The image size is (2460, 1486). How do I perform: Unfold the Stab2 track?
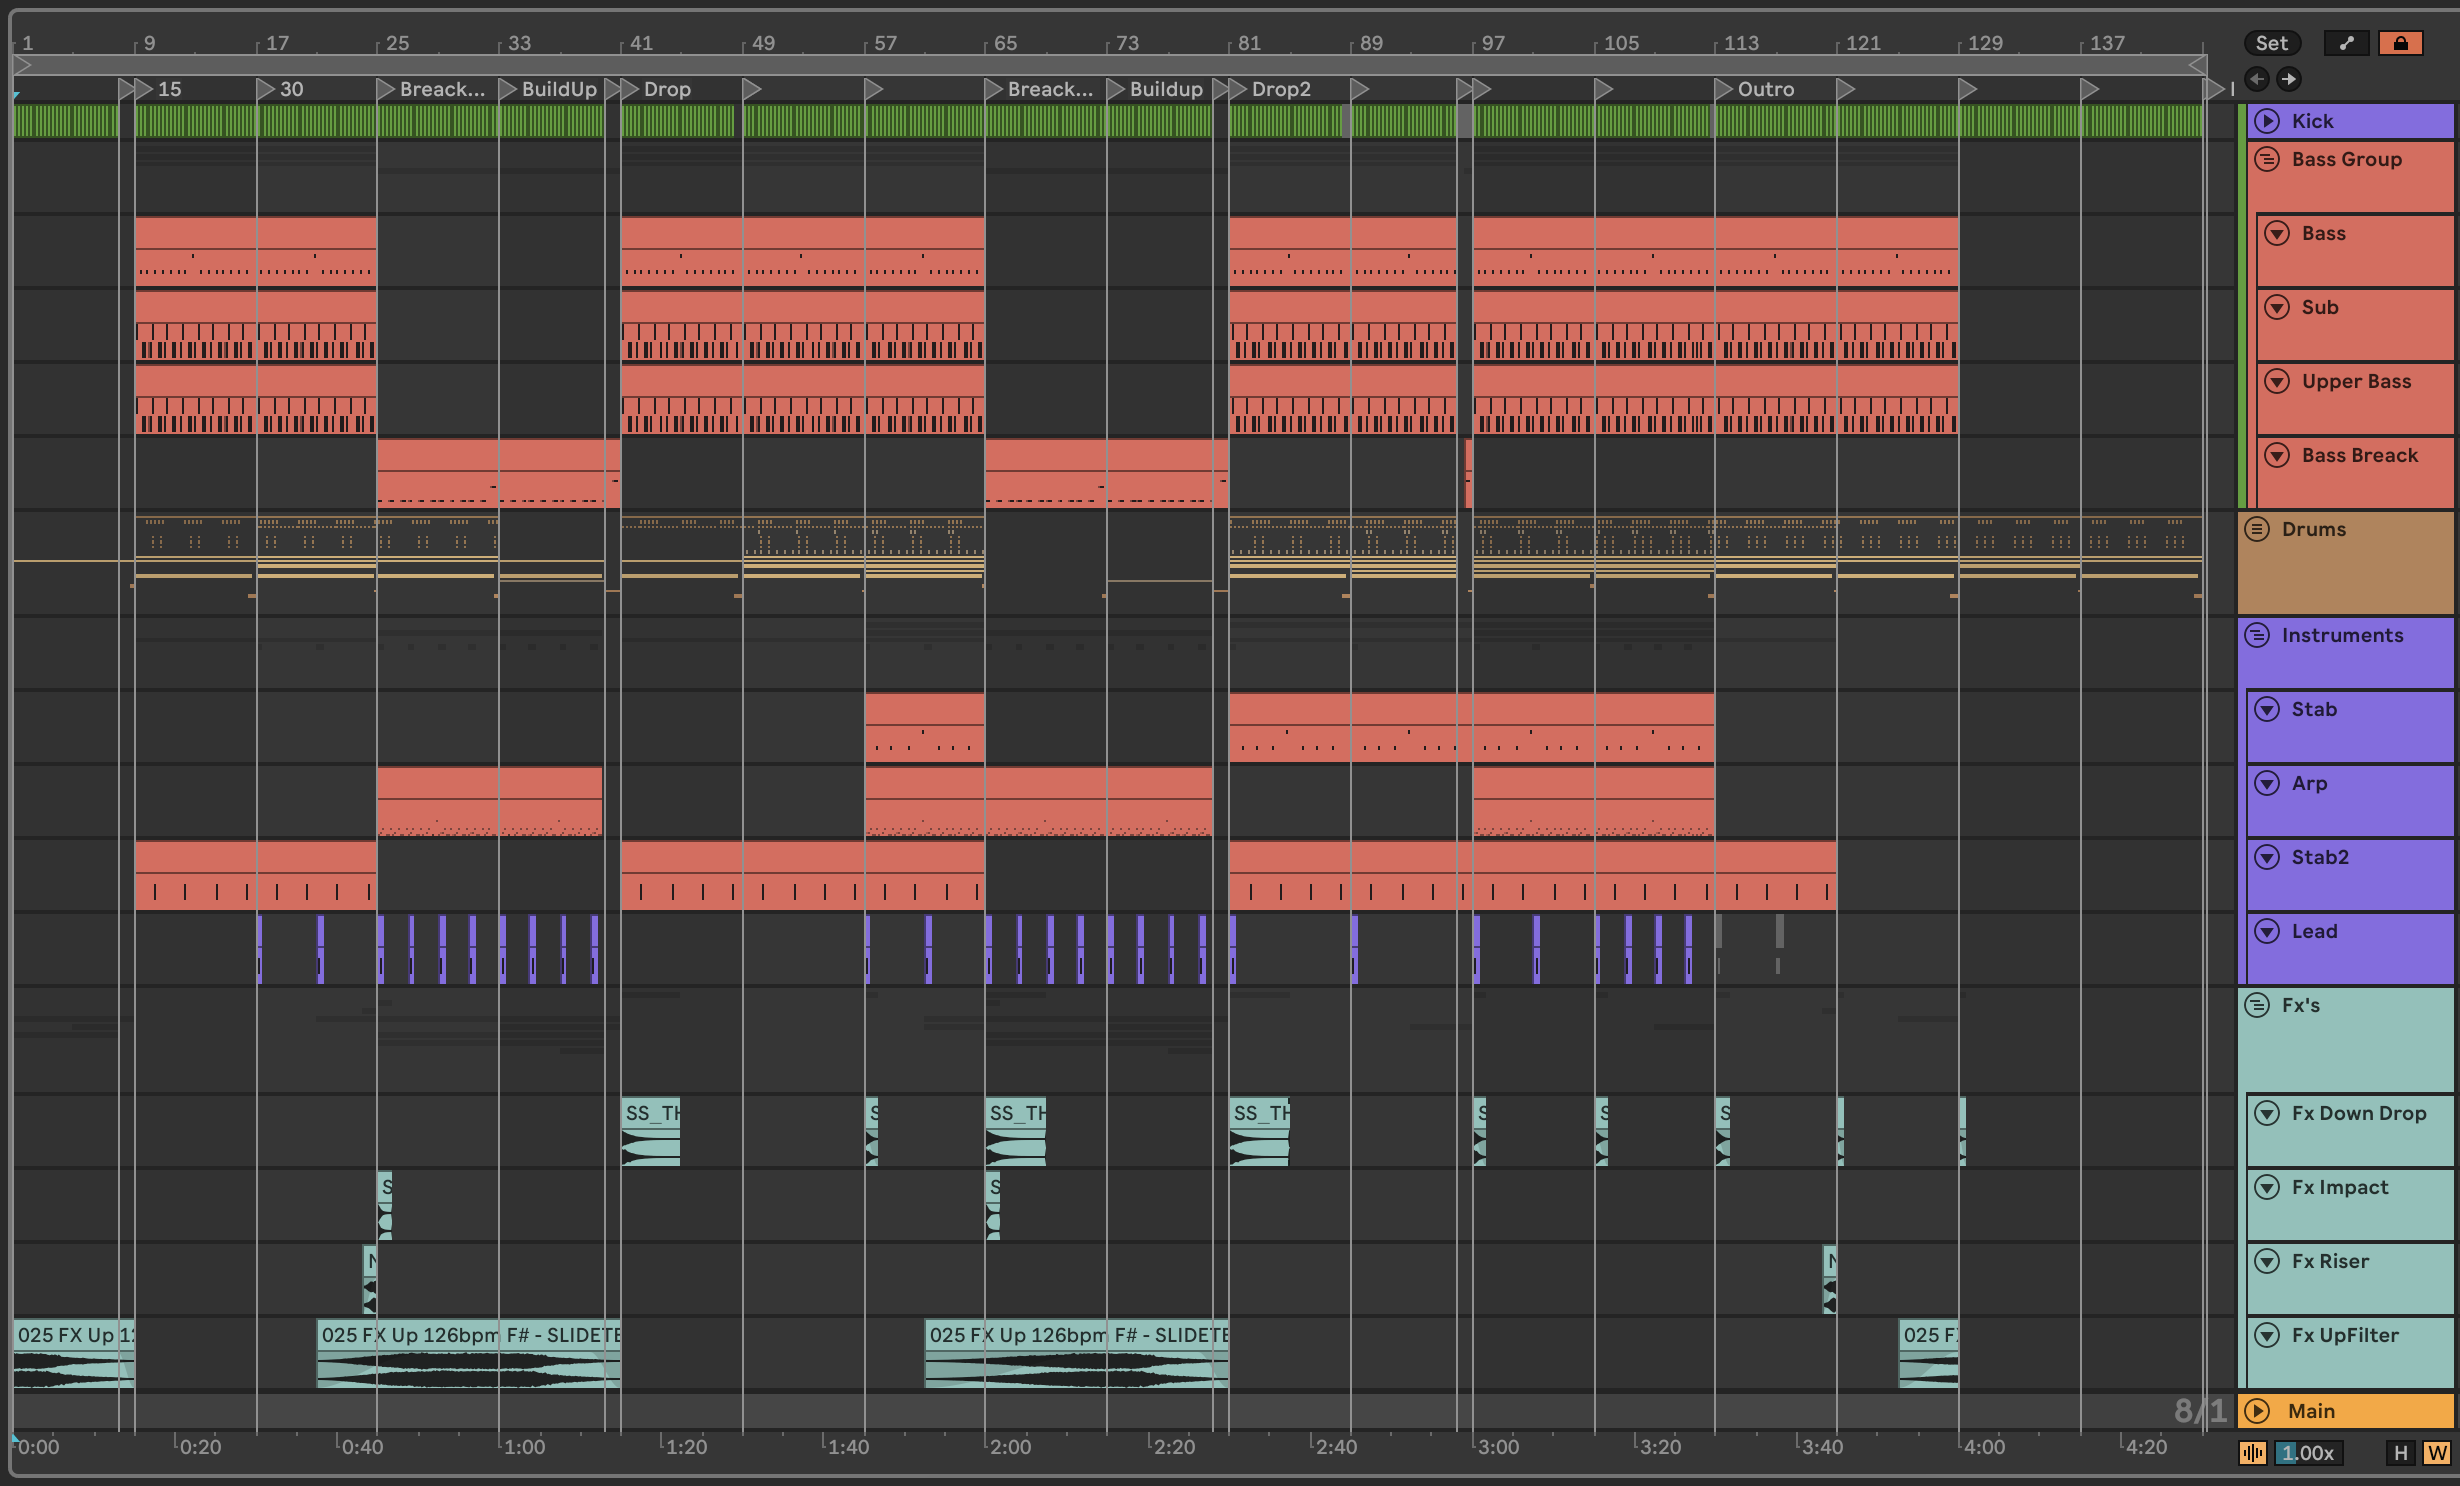tap(2267, 857)
